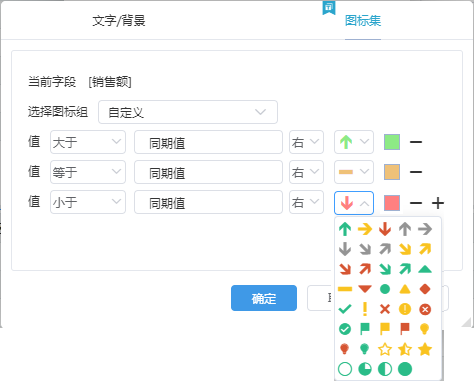Click the 确定 button
This screenshot has height=383, width=474.
click(x=264, y=298)
